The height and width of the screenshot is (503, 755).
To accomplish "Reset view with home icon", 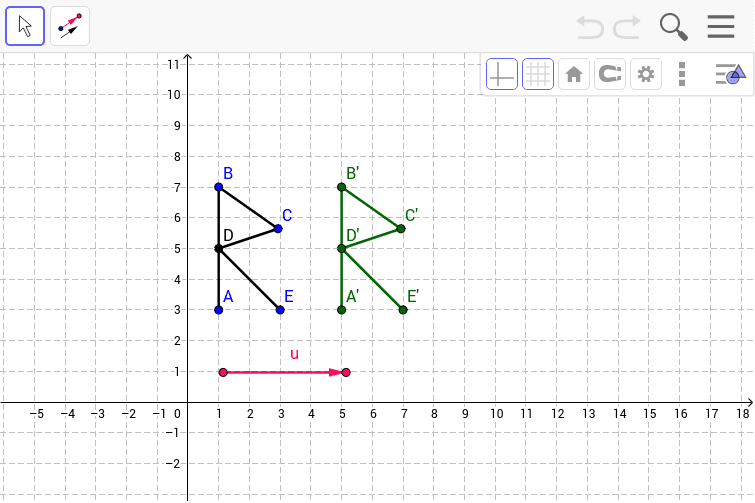I will pyautogui.click(x=574, y=74).
